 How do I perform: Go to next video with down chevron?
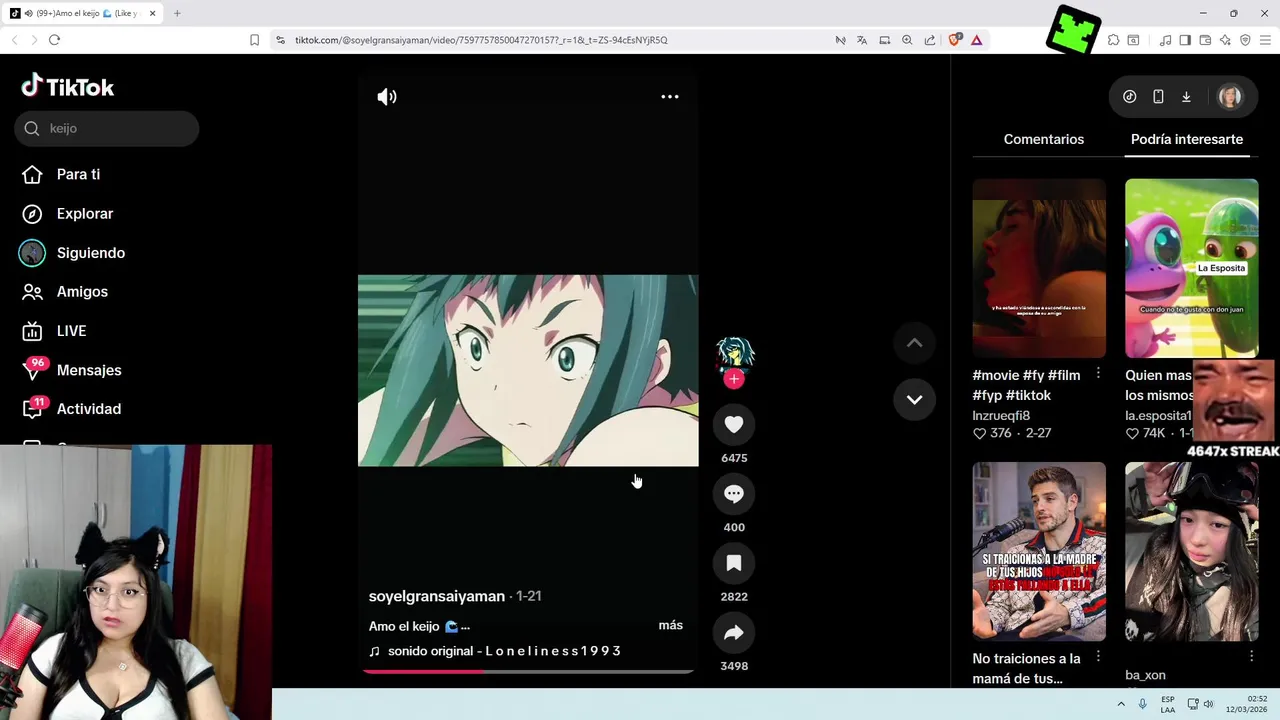(914, 399)
